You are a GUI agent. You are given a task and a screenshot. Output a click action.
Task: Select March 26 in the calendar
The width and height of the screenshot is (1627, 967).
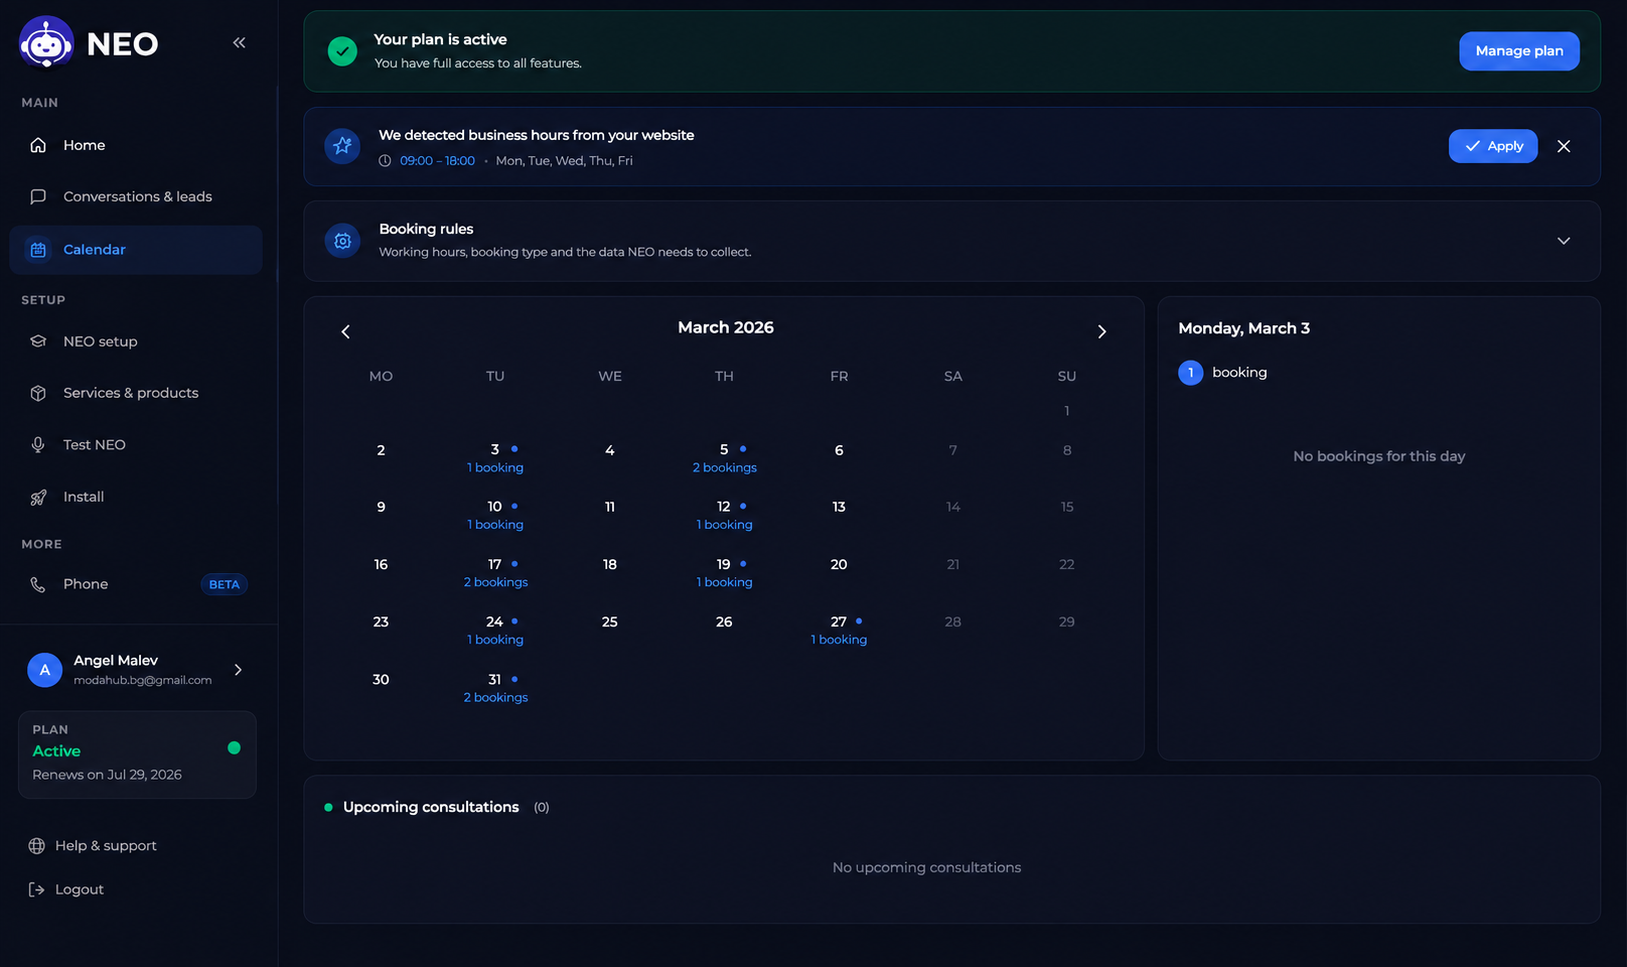pyautogui.click(x=724, y=622)
